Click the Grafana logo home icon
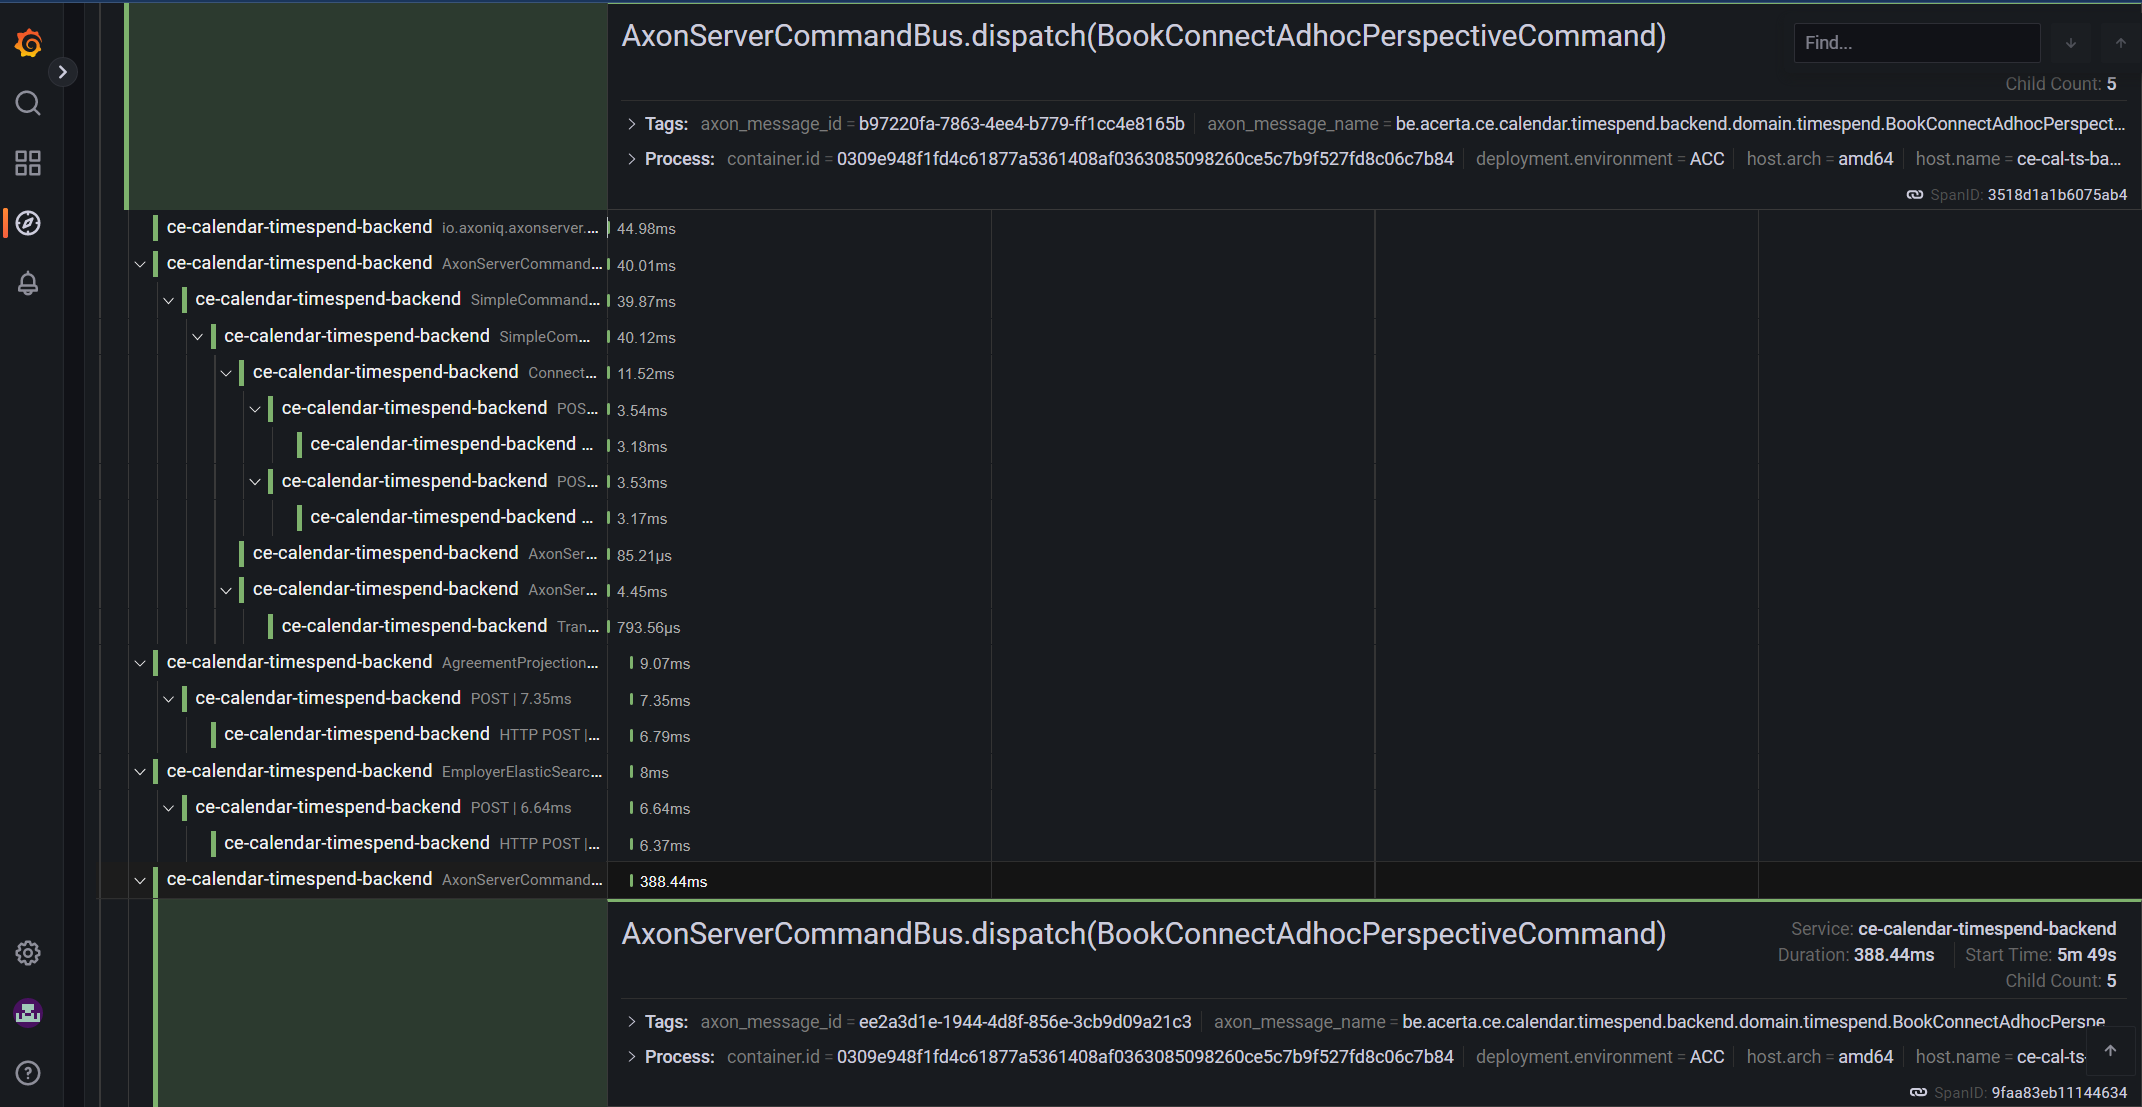Screen dimensions: 2142x1107 point(28,43)
